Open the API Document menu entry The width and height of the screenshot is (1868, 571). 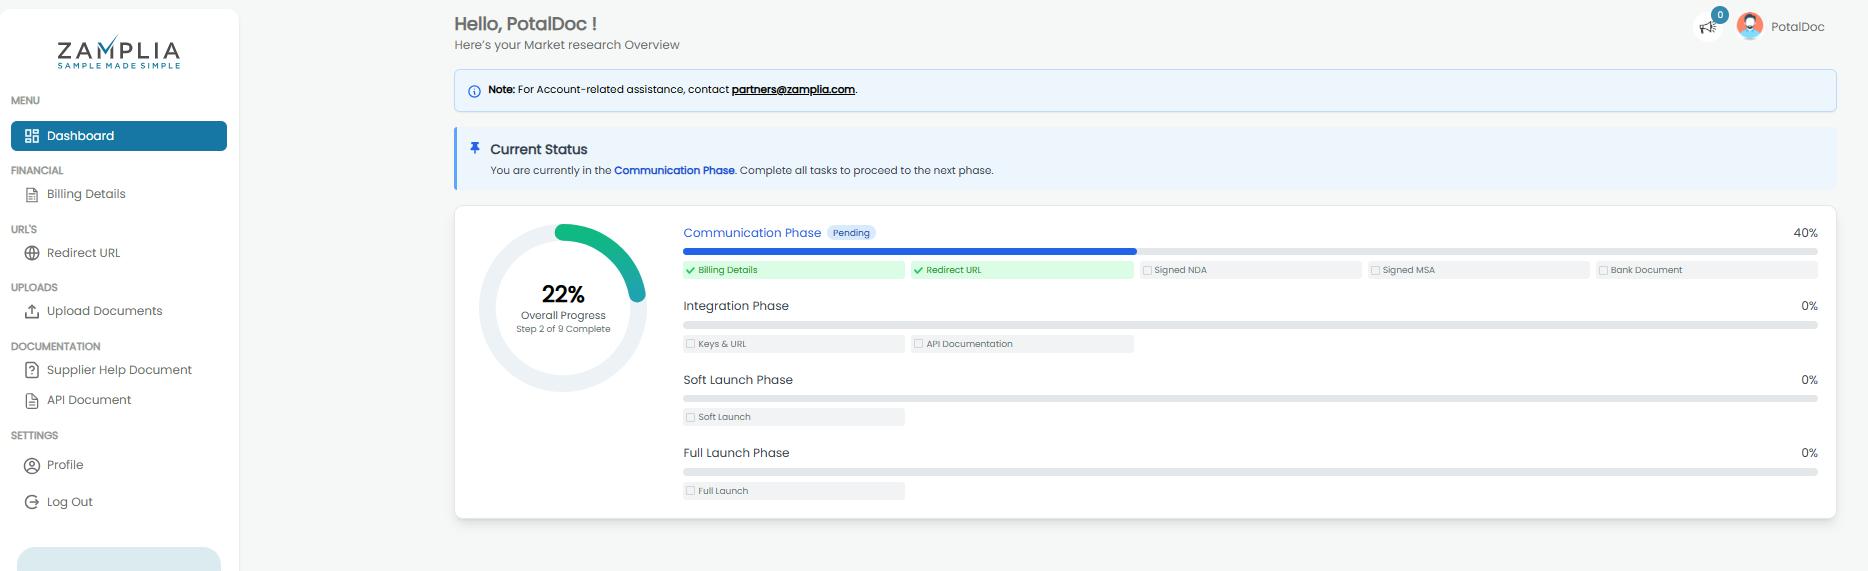[89, 400]
